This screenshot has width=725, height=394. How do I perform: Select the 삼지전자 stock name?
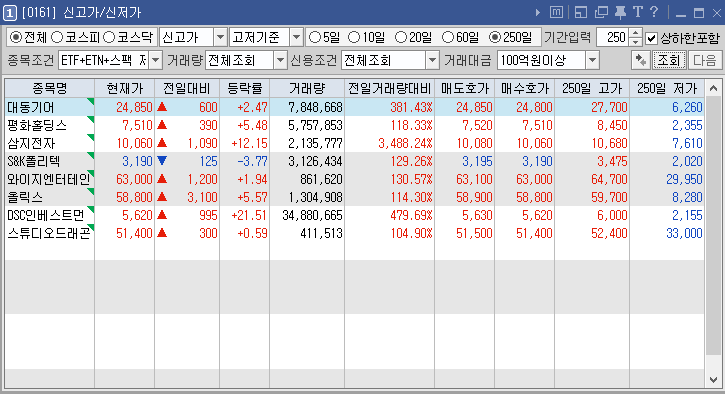coord(31,143)
